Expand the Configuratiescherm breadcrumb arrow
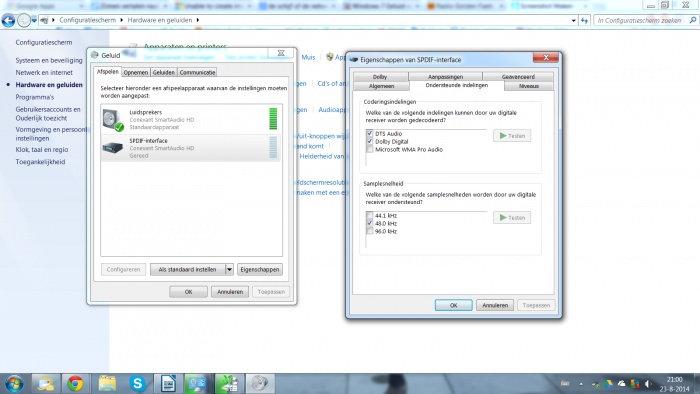 pyautogui.click(x=121, y=20)
